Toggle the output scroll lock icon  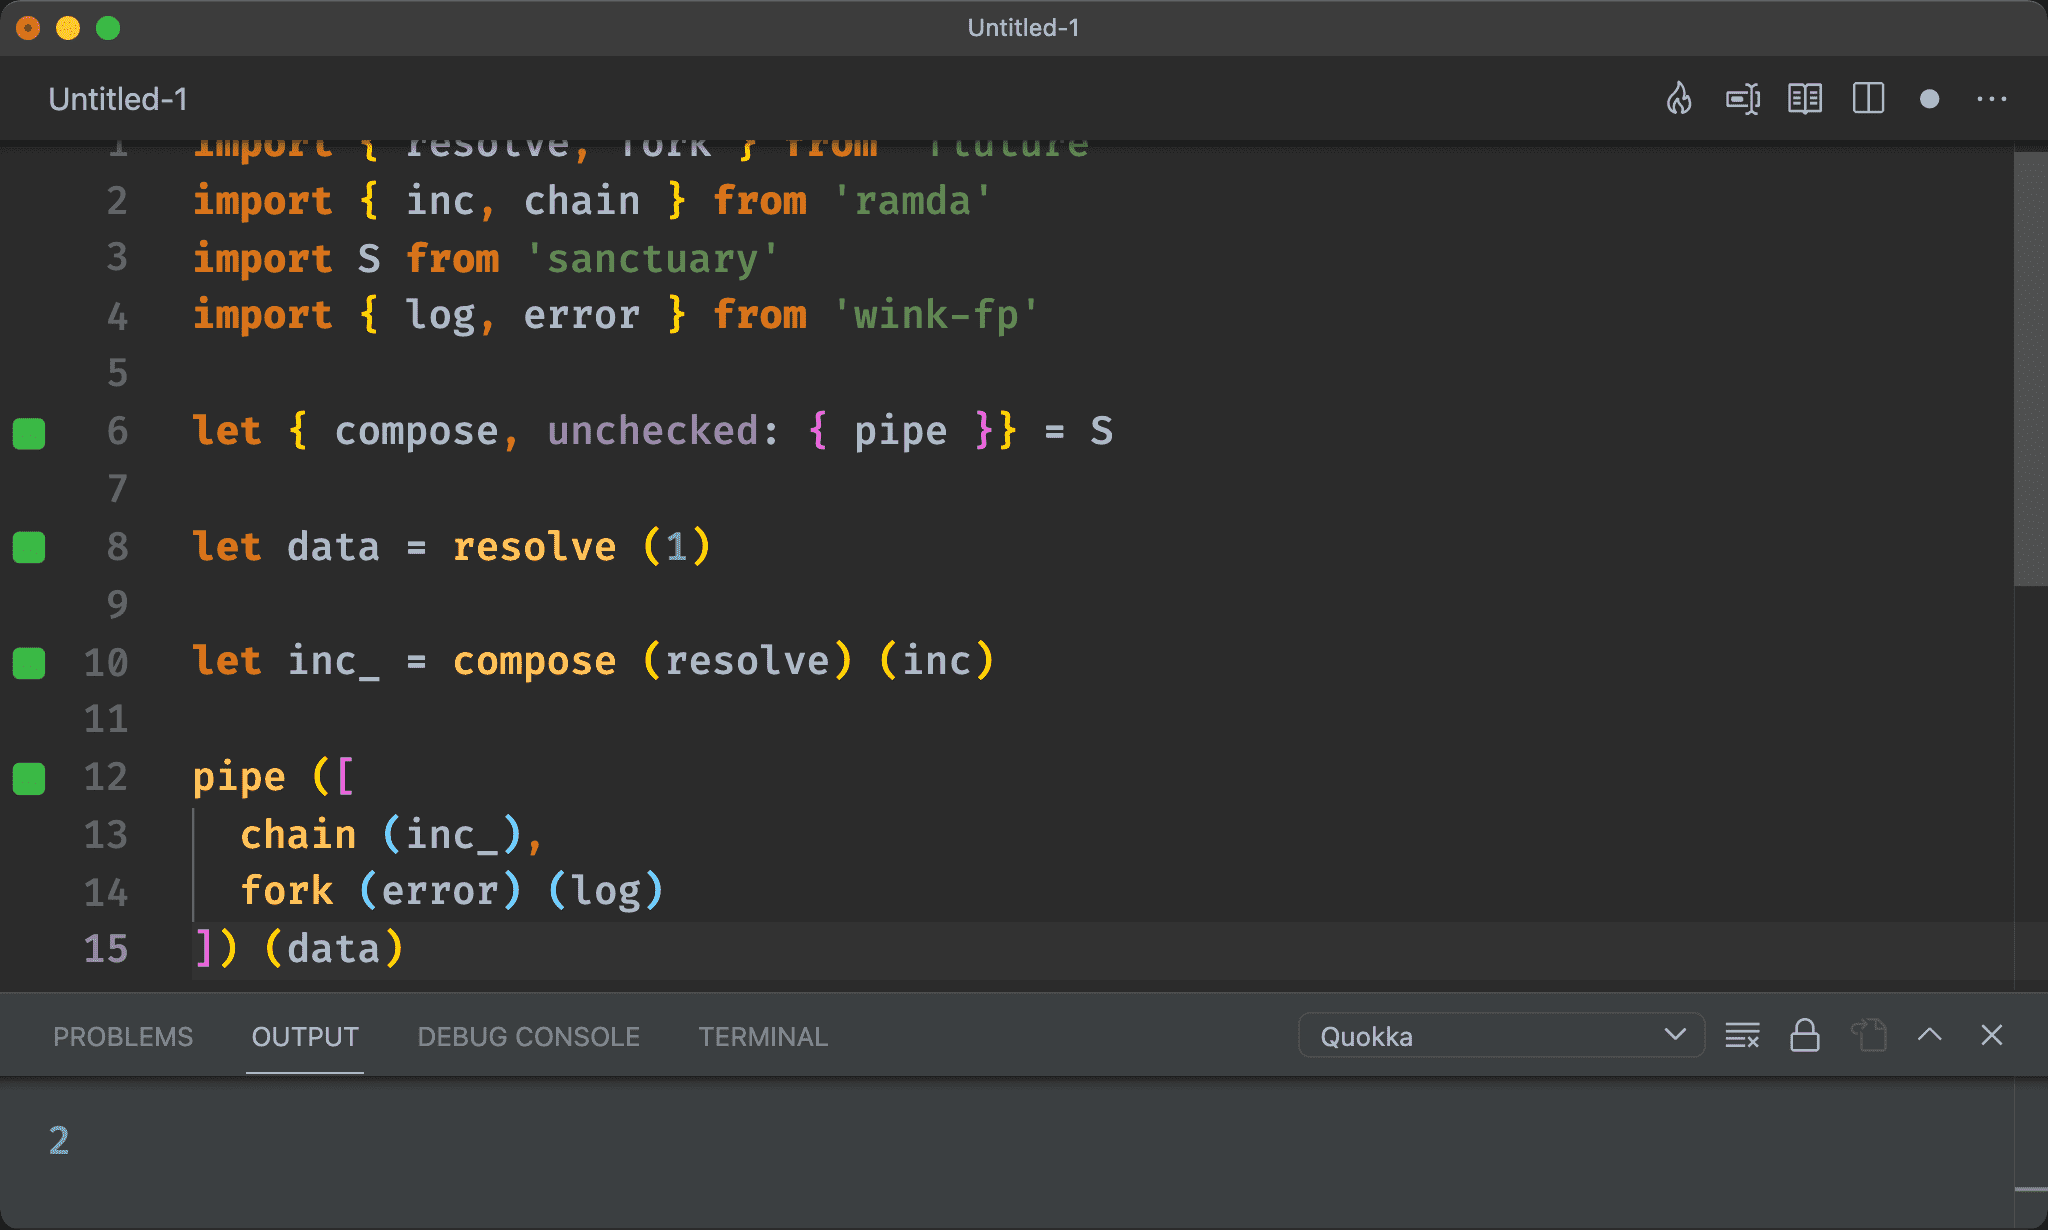1805,1035
